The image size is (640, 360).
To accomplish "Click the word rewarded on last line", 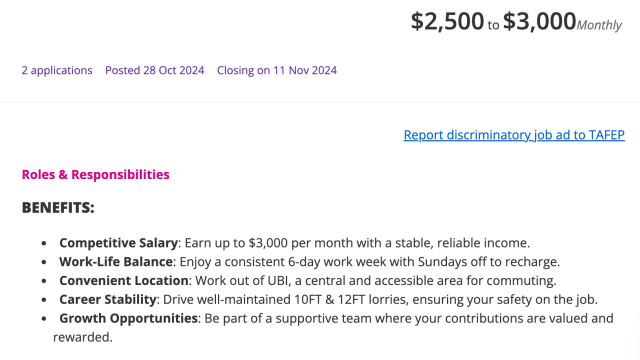I will tap(81, 338).
